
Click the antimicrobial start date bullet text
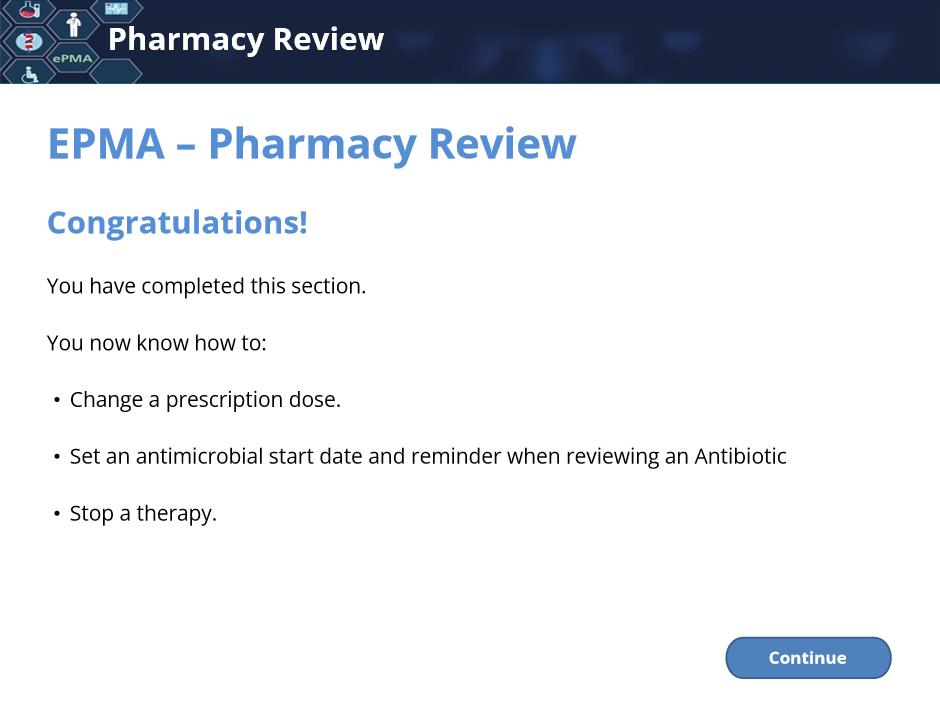[x=428, y=457]
